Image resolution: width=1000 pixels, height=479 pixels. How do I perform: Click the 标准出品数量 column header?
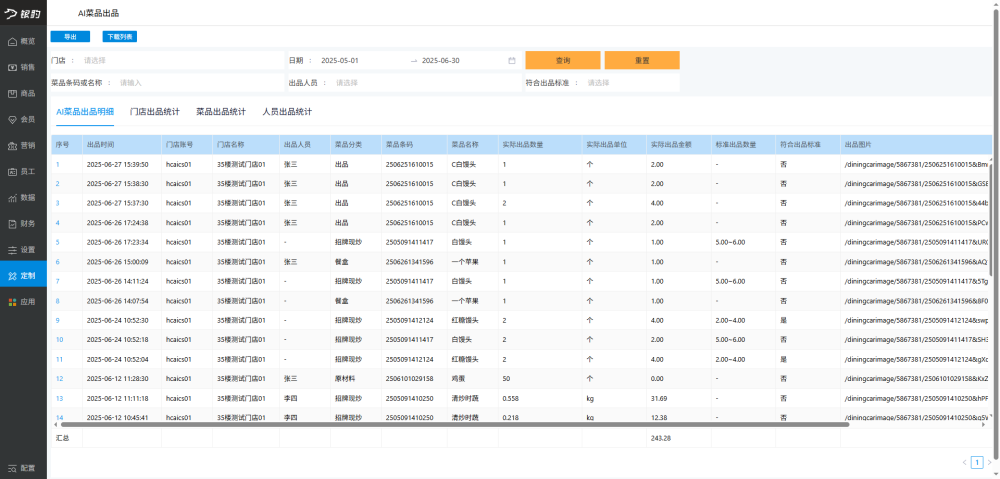(x=743, y=145)
